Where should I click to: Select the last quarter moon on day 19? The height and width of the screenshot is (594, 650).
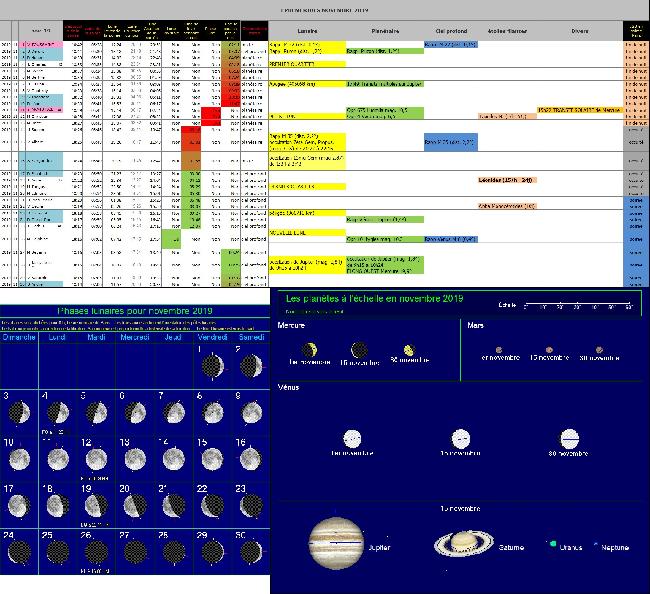pyautogui.click(x=97, y=506)
